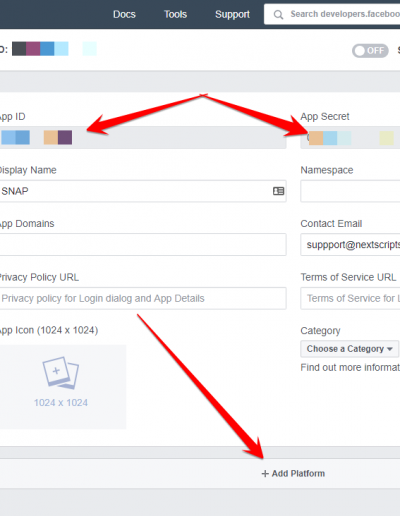This screenshot has width=400, height=516.
Task: Click the Privacy Policy URL field
Action: point(143,298)
